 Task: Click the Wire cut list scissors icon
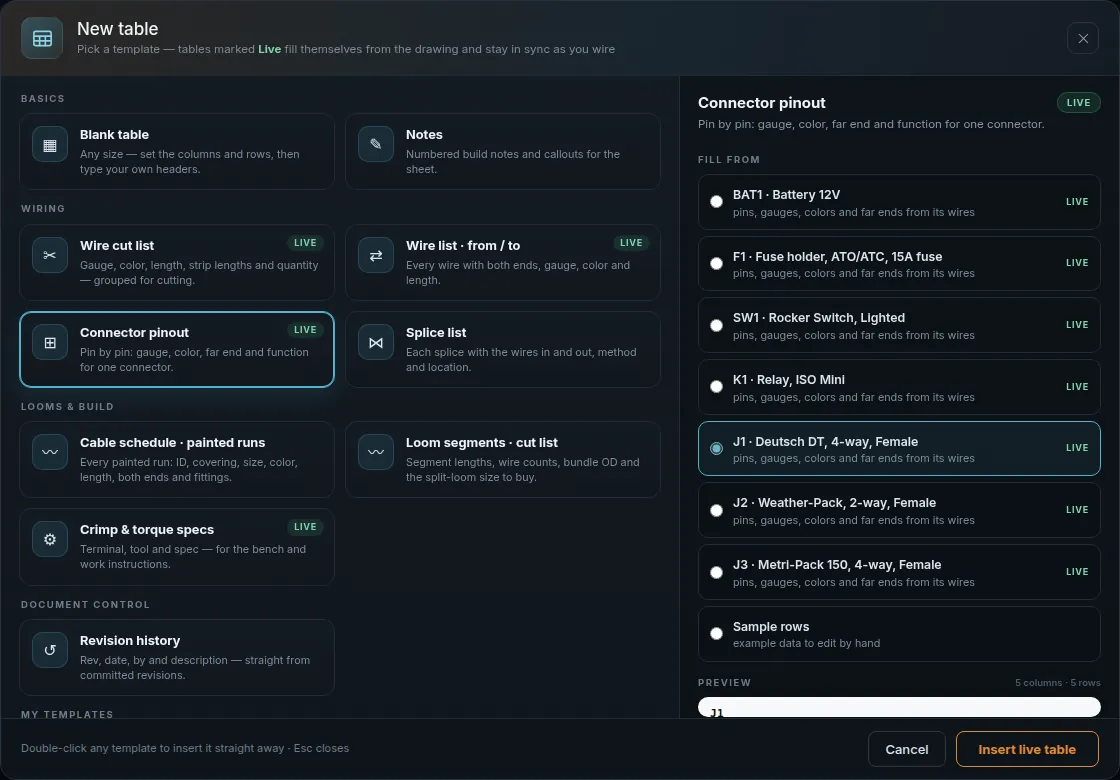point(50,256)
